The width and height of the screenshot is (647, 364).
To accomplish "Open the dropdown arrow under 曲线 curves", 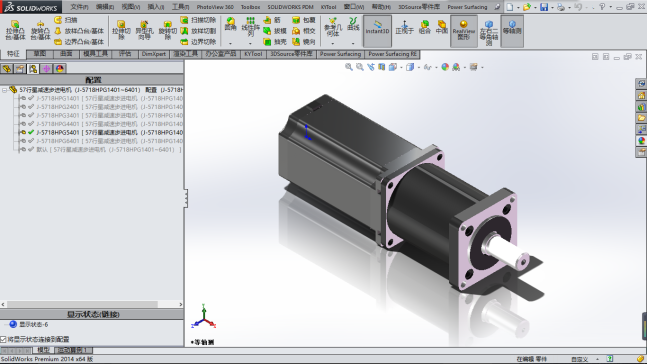I will pos(353,43).
